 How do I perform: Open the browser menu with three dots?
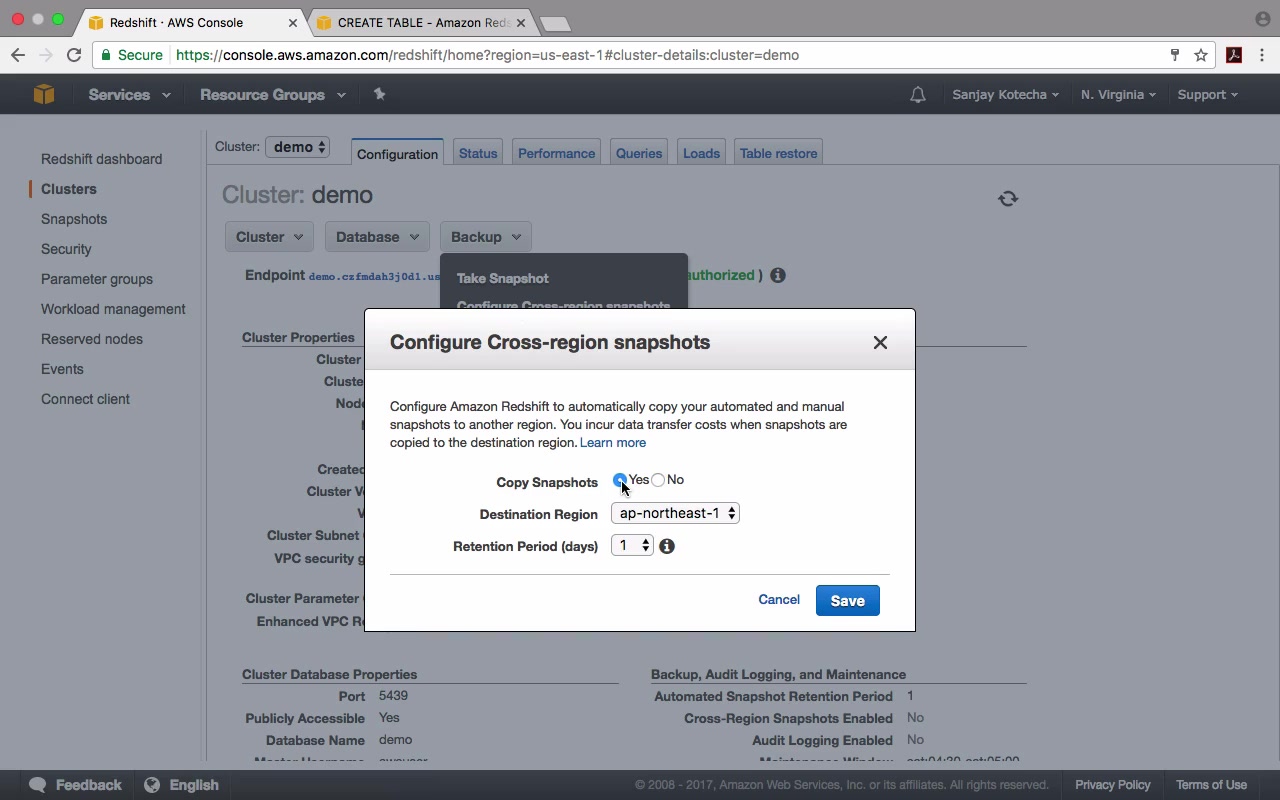1262,55
